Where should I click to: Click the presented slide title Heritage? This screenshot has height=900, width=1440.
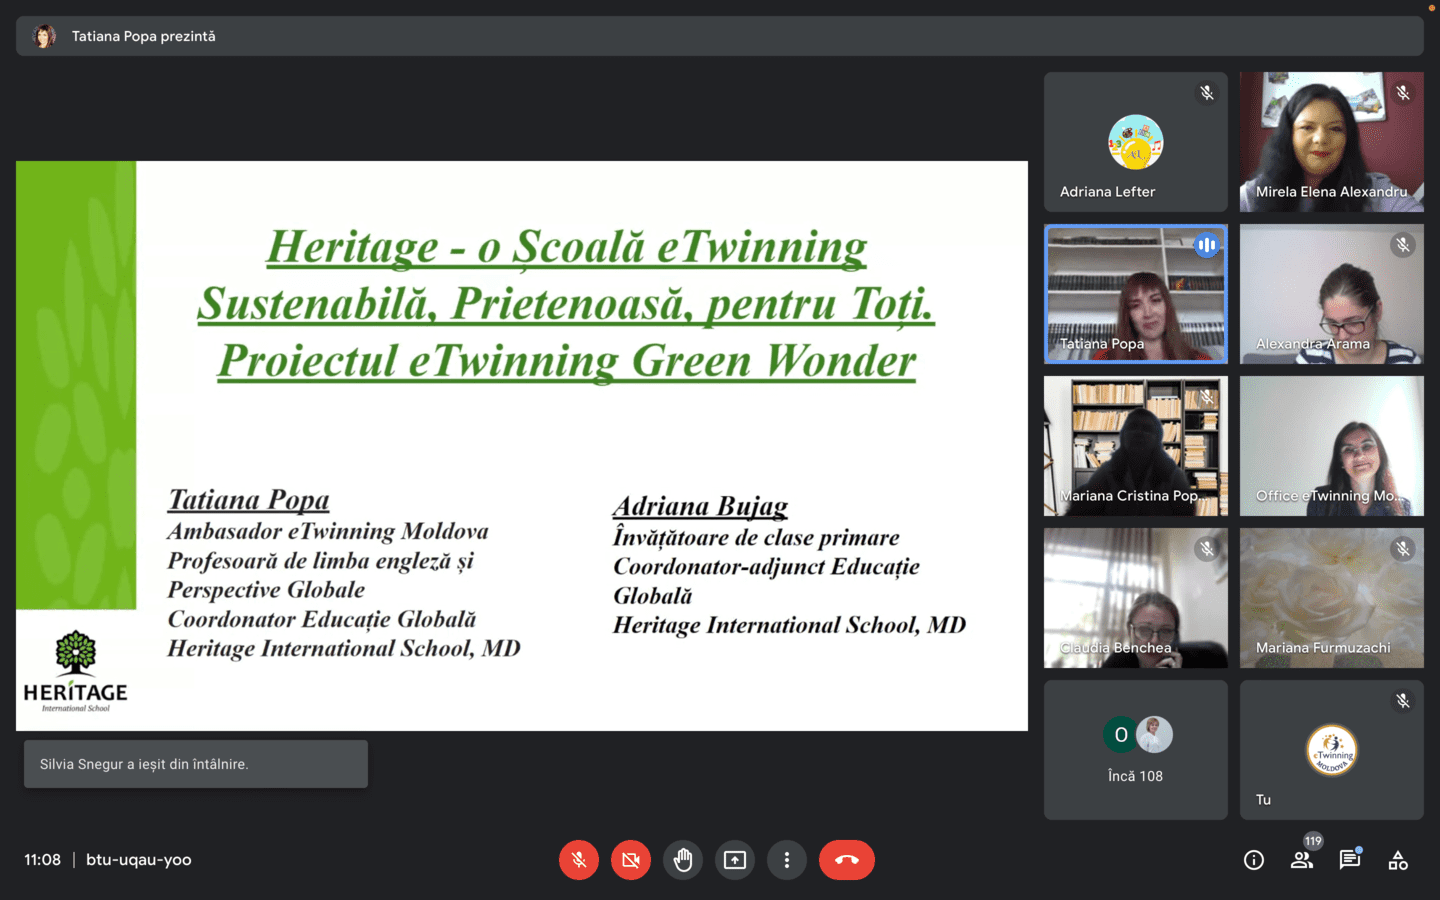pos(566,304)
